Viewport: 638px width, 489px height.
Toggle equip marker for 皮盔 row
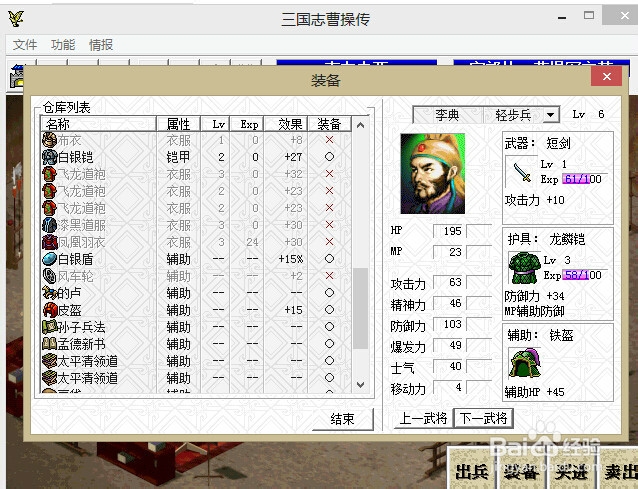tap(329, 310)
